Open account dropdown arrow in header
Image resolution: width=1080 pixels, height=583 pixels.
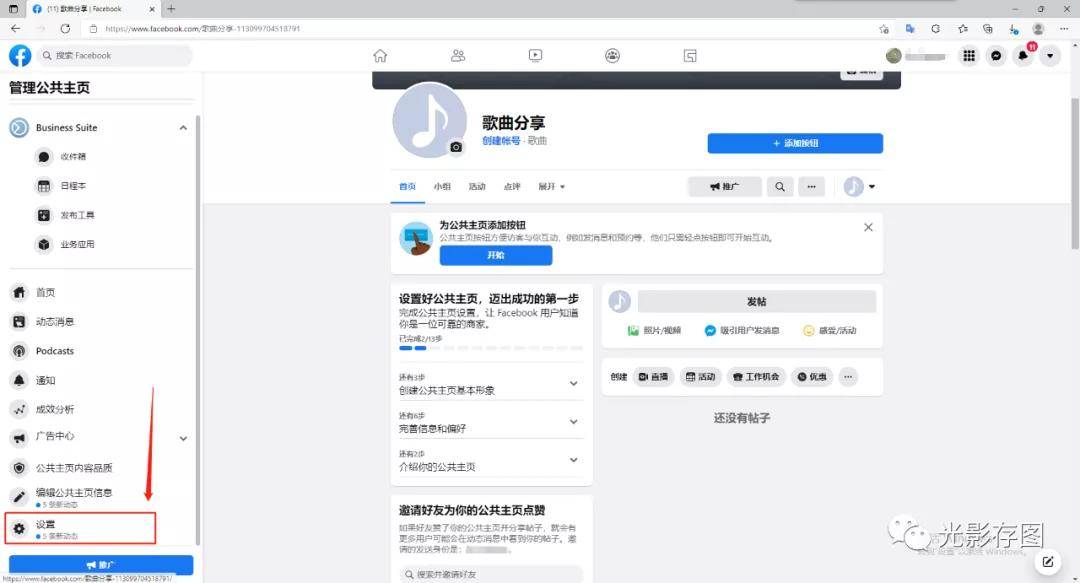click(x=1050, y=56)
